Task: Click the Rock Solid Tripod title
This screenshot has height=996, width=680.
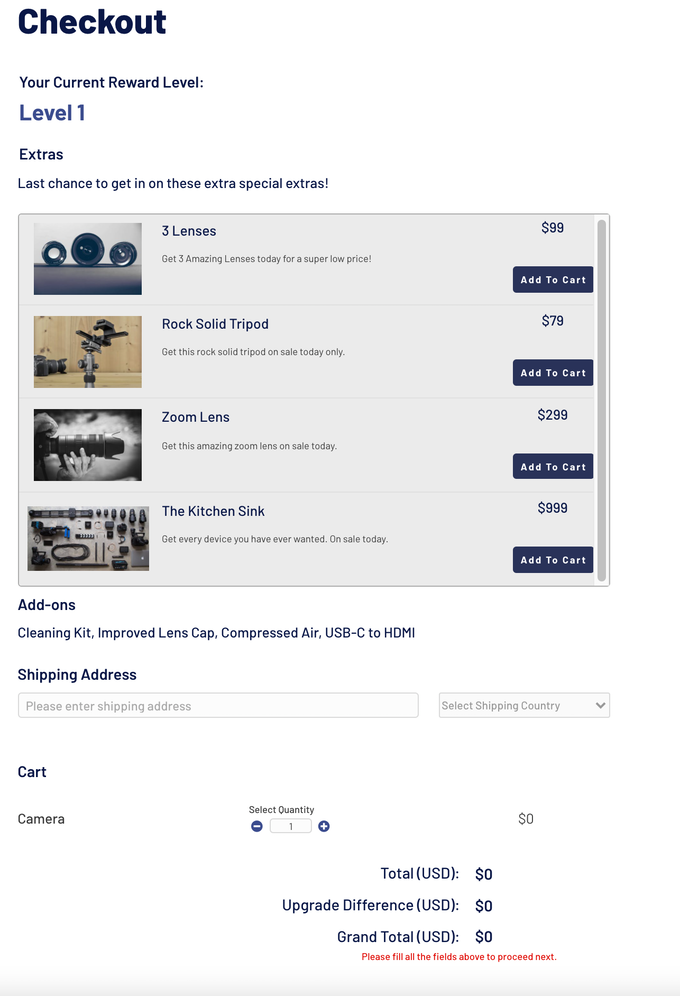Action: (215, 324)
